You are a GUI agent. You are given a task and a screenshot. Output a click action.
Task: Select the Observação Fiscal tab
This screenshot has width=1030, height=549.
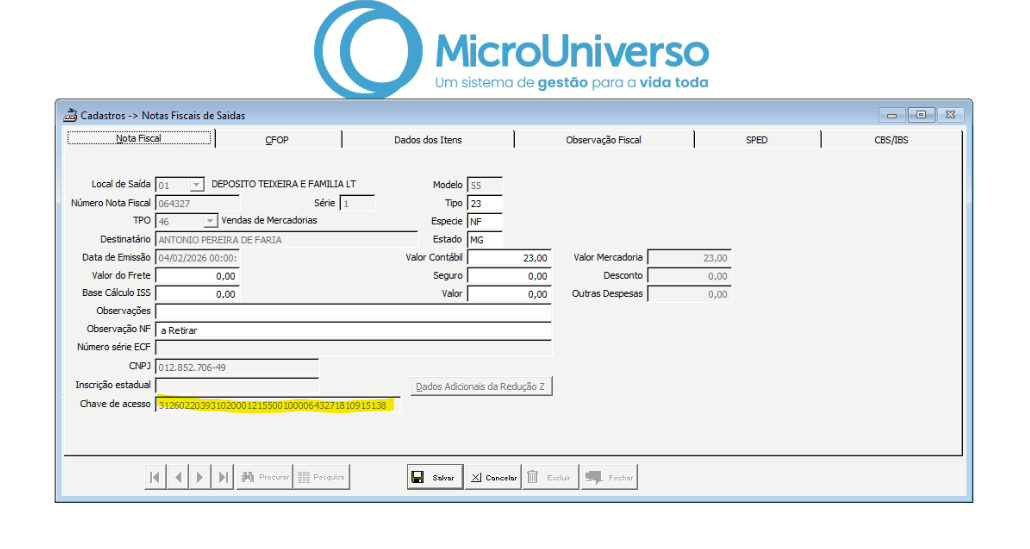pyautogui.click(x=603, y=140)
